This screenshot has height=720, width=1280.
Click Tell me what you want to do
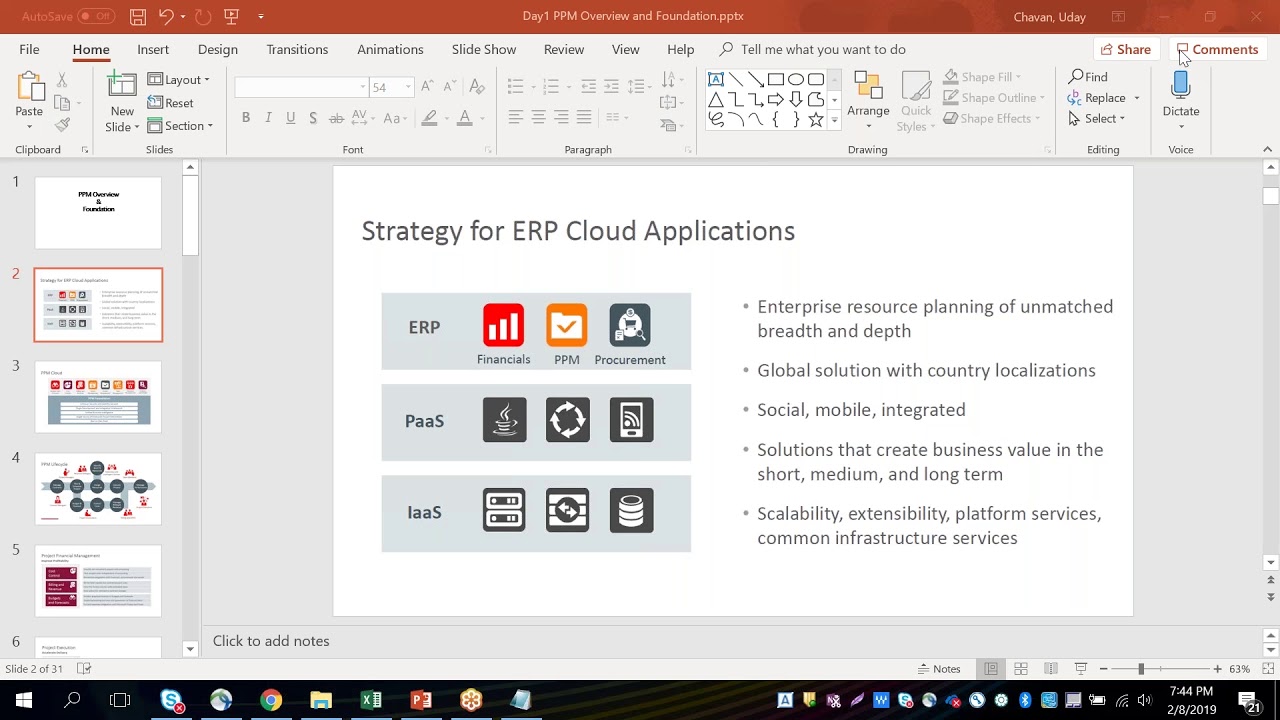click(x=813, y=49)
